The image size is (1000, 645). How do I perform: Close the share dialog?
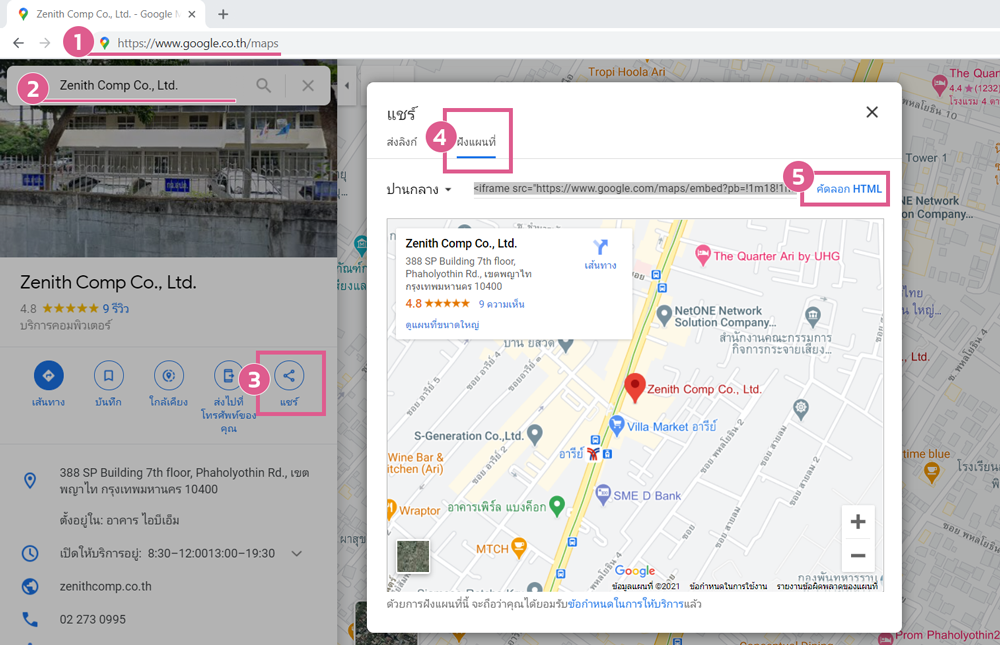[x=872, y=112]
